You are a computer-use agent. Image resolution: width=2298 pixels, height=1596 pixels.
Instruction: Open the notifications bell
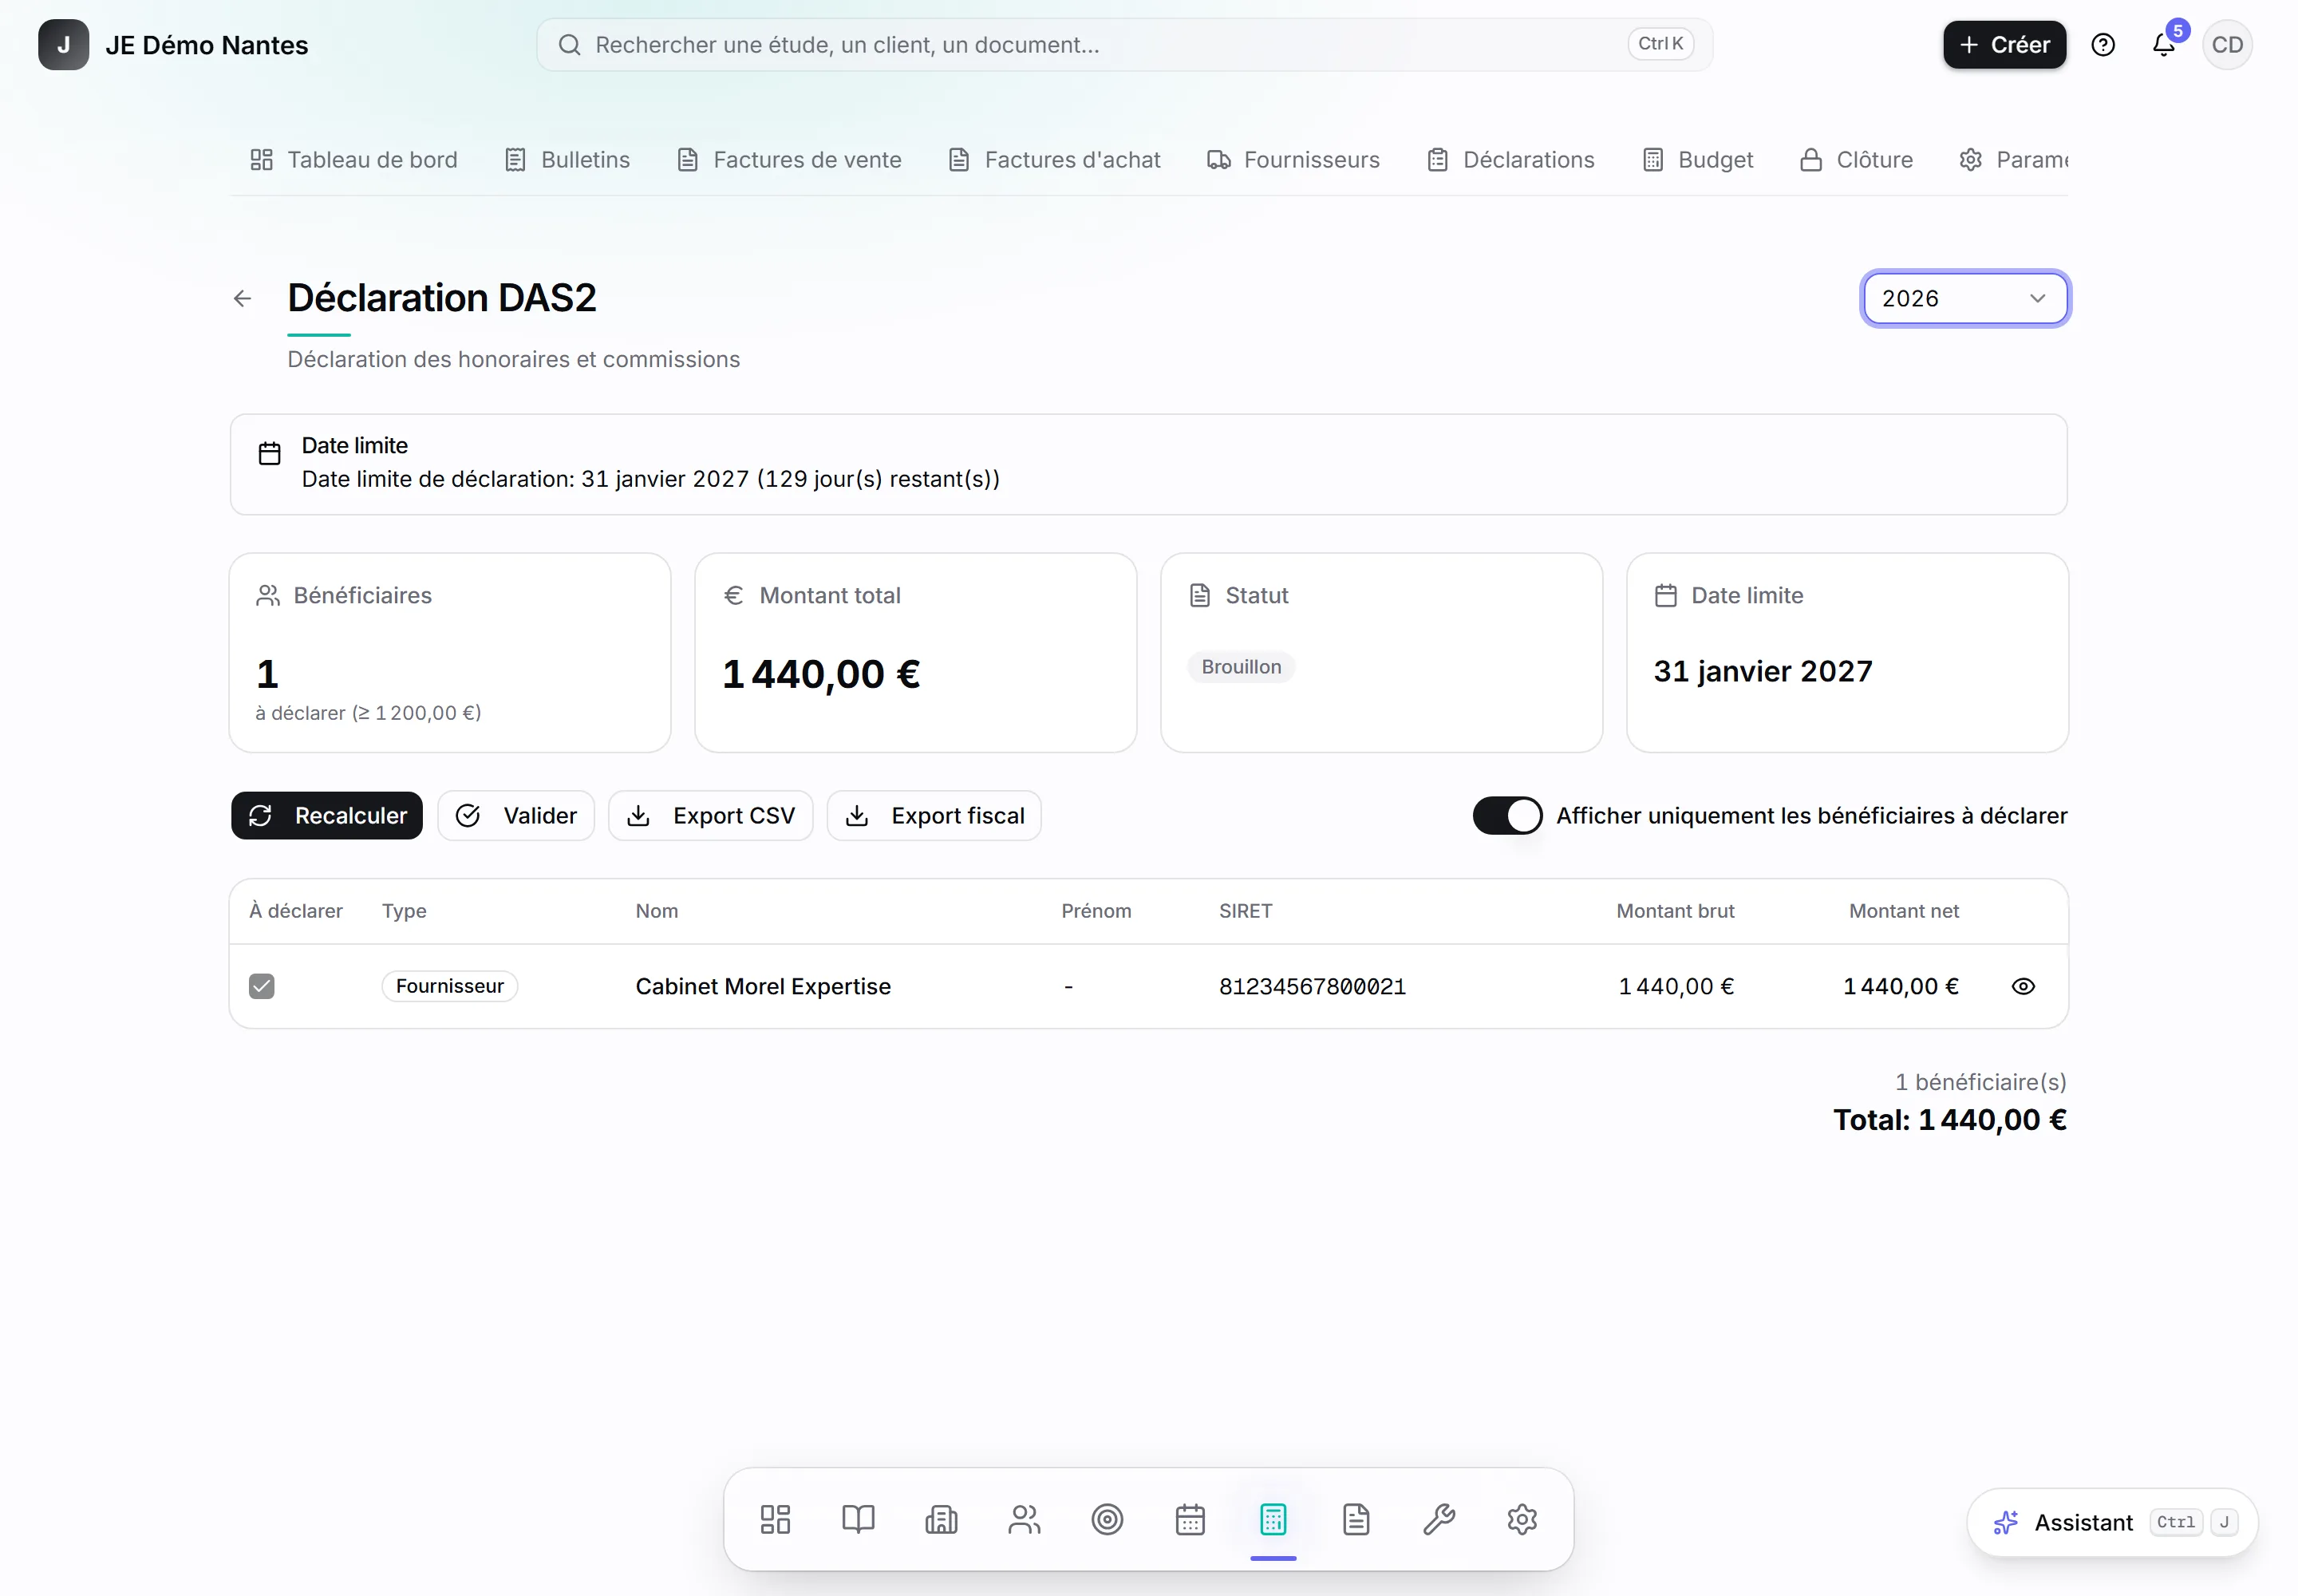point(2164,45)
